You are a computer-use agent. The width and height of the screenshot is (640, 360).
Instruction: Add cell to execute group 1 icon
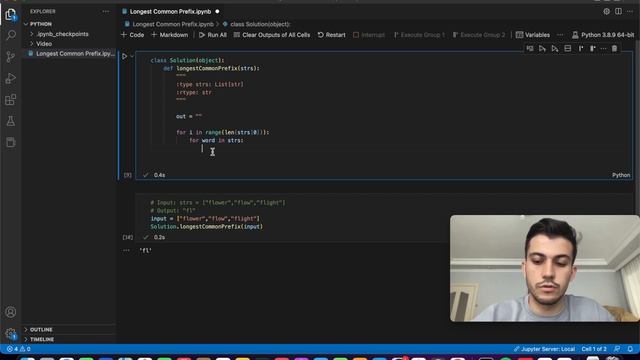[x=580, y=49]
